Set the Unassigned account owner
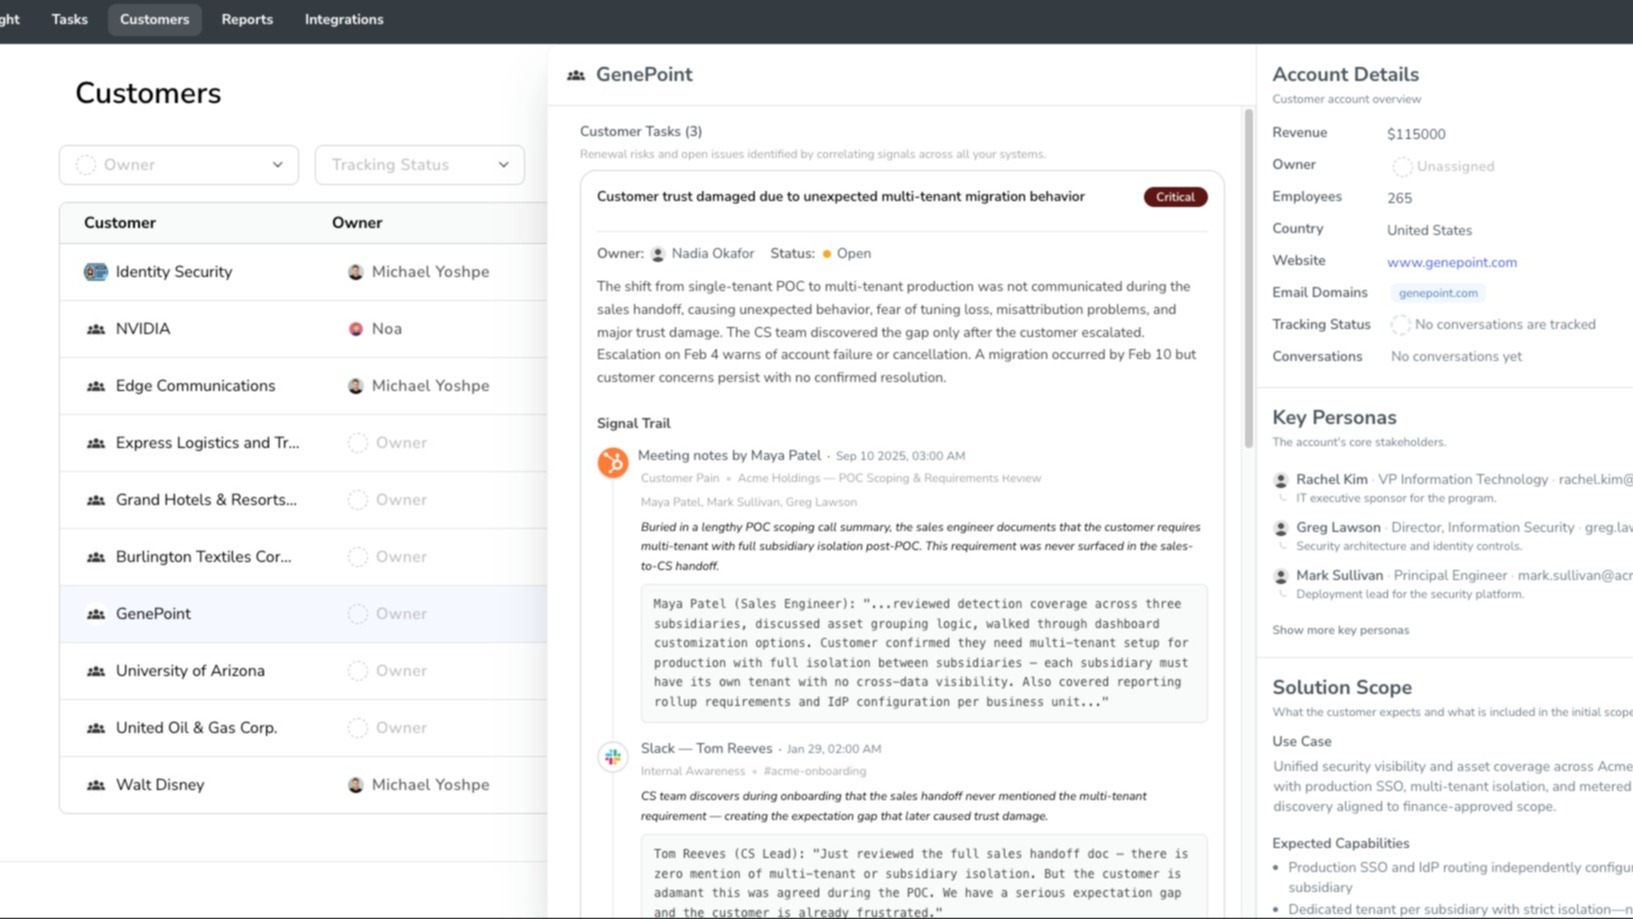This screenshot has height=919, width=1633. pyautogui.click(x=1444, y=166)
